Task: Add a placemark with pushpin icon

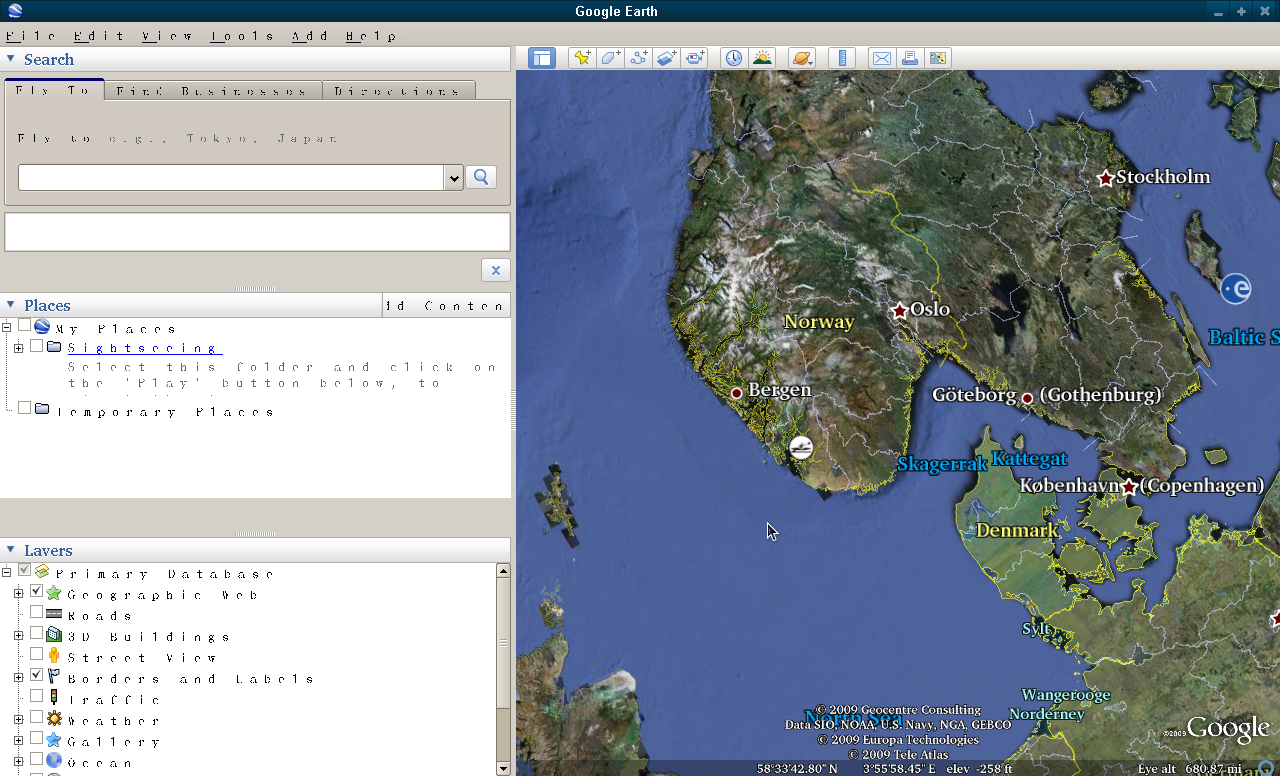Action: pos(581,58)
